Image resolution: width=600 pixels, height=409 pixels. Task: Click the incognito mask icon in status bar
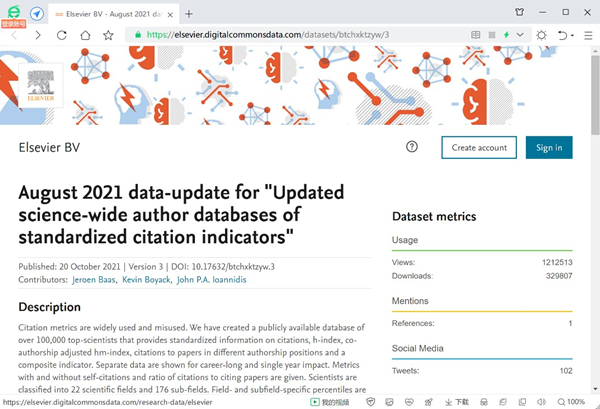(484, 402)
